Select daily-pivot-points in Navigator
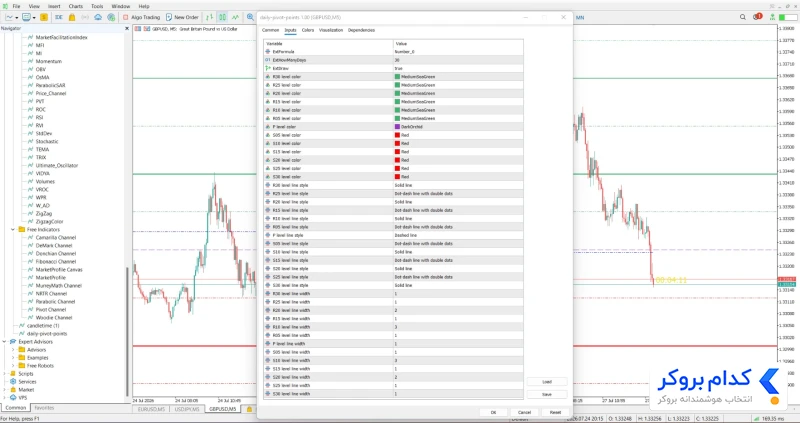This screenshot has width=800, height=423. click(x=47, y=334)
